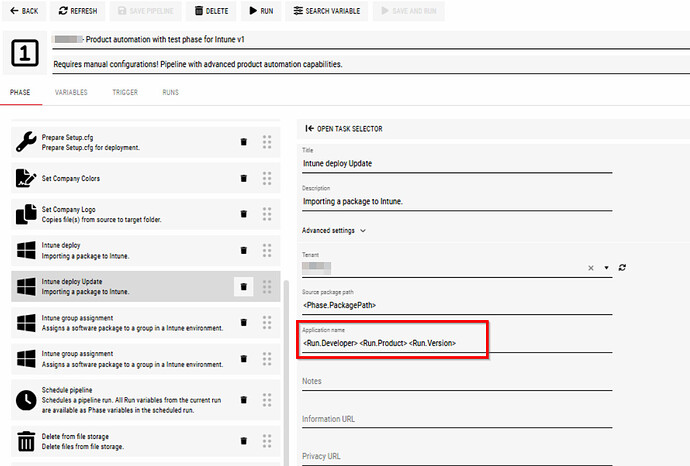Screen dimensions: 690x466
Task: Refresh the Tenant list icon
Action: pyautogui.click(x=622, y=268)
